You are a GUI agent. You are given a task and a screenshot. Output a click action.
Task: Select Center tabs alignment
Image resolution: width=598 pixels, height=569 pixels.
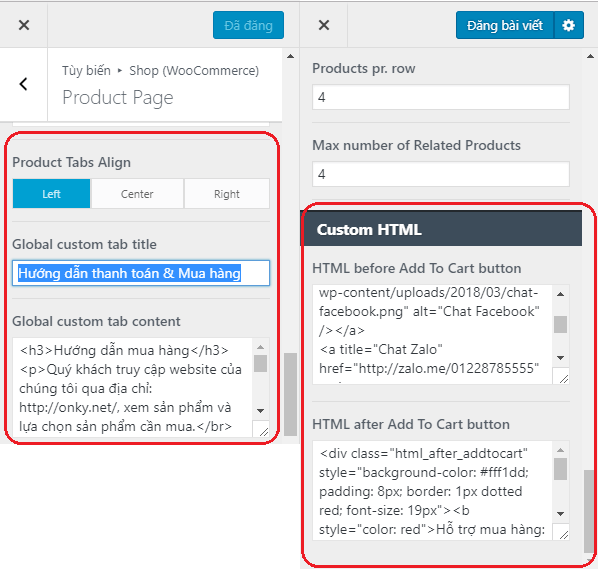click(x=137, y=194)
